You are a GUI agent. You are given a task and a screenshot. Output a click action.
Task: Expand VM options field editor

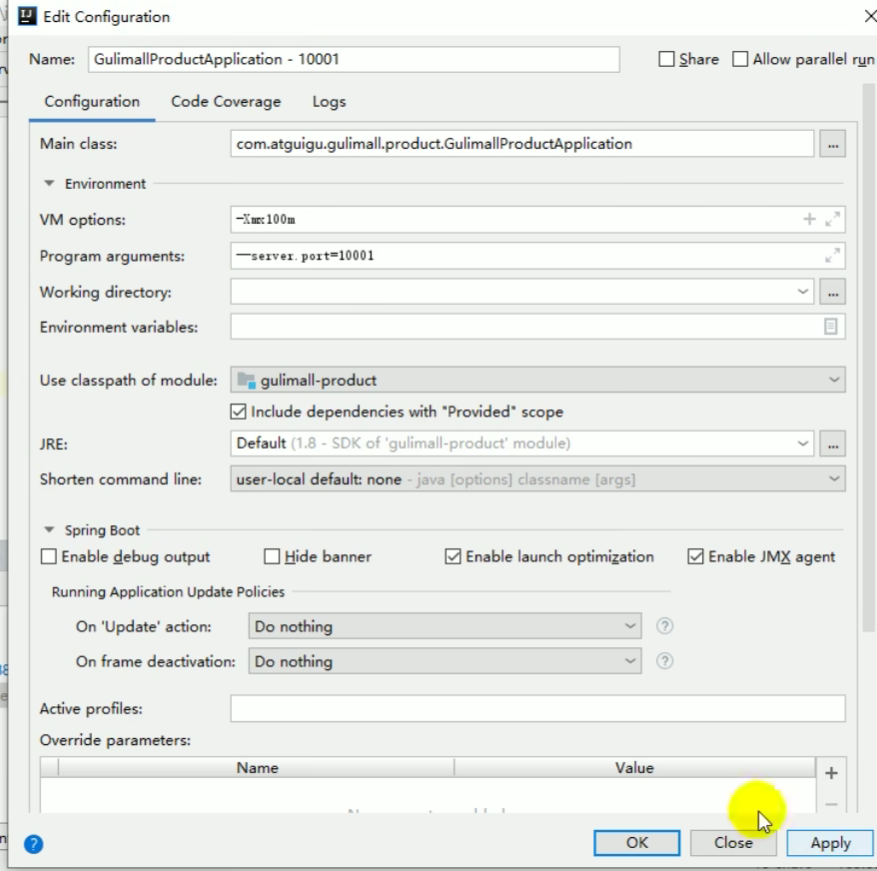click(832, 219)
